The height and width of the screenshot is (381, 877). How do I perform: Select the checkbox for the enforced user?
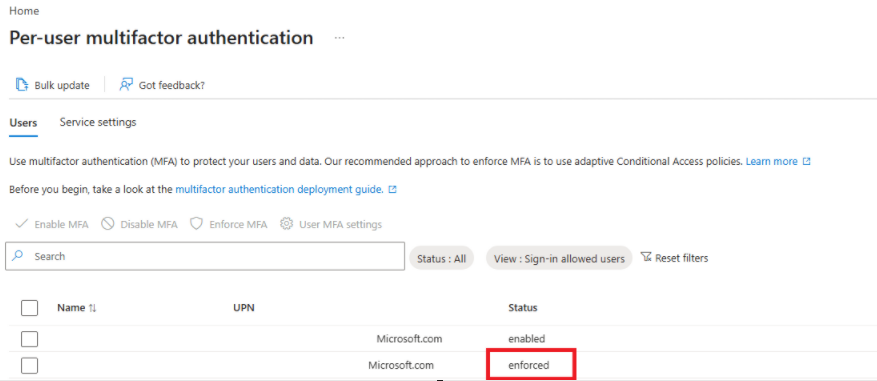coord(29,365)
